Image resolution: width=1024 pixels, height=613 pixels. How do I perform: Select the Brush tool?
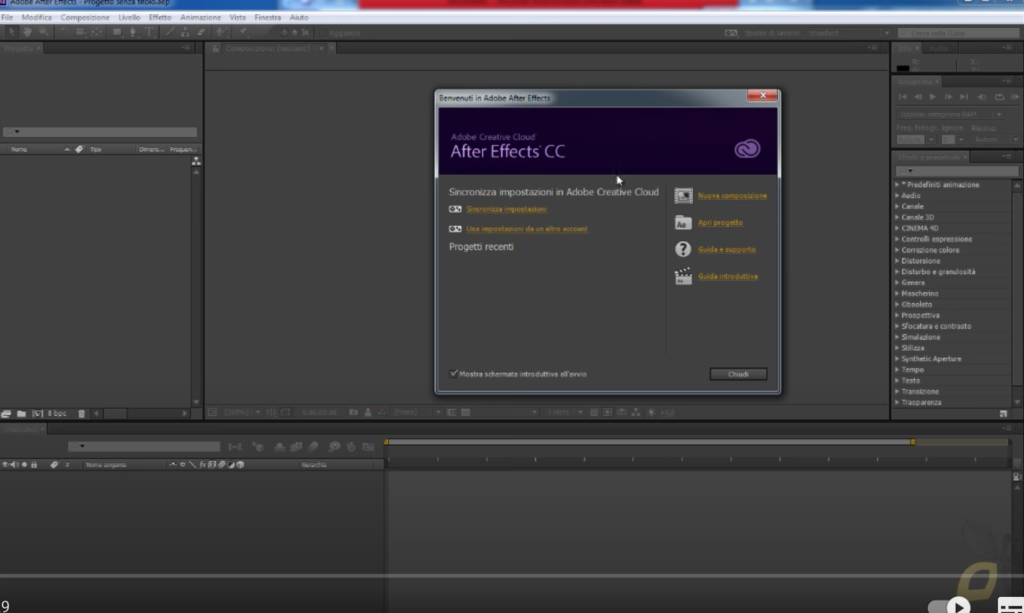(170, 32)
